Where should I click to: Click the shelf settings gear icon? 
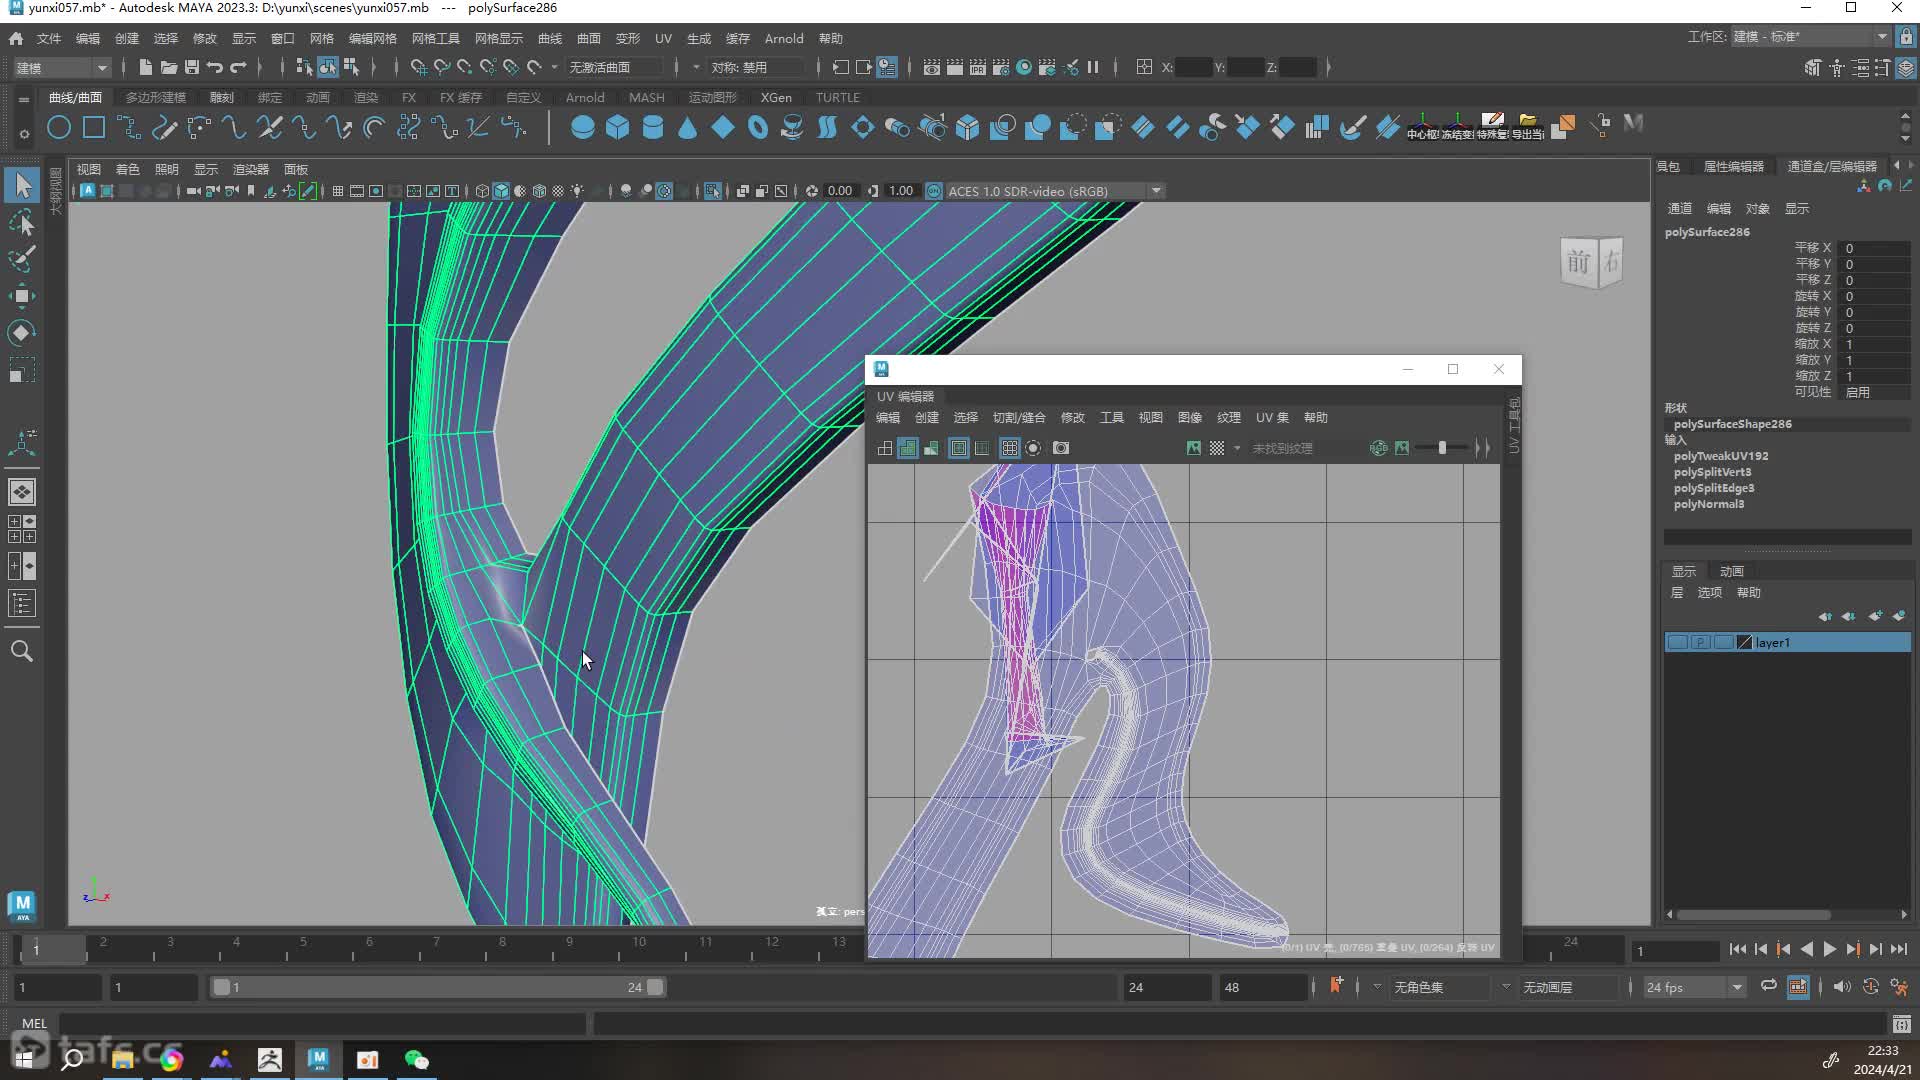[x=24, y=133]
